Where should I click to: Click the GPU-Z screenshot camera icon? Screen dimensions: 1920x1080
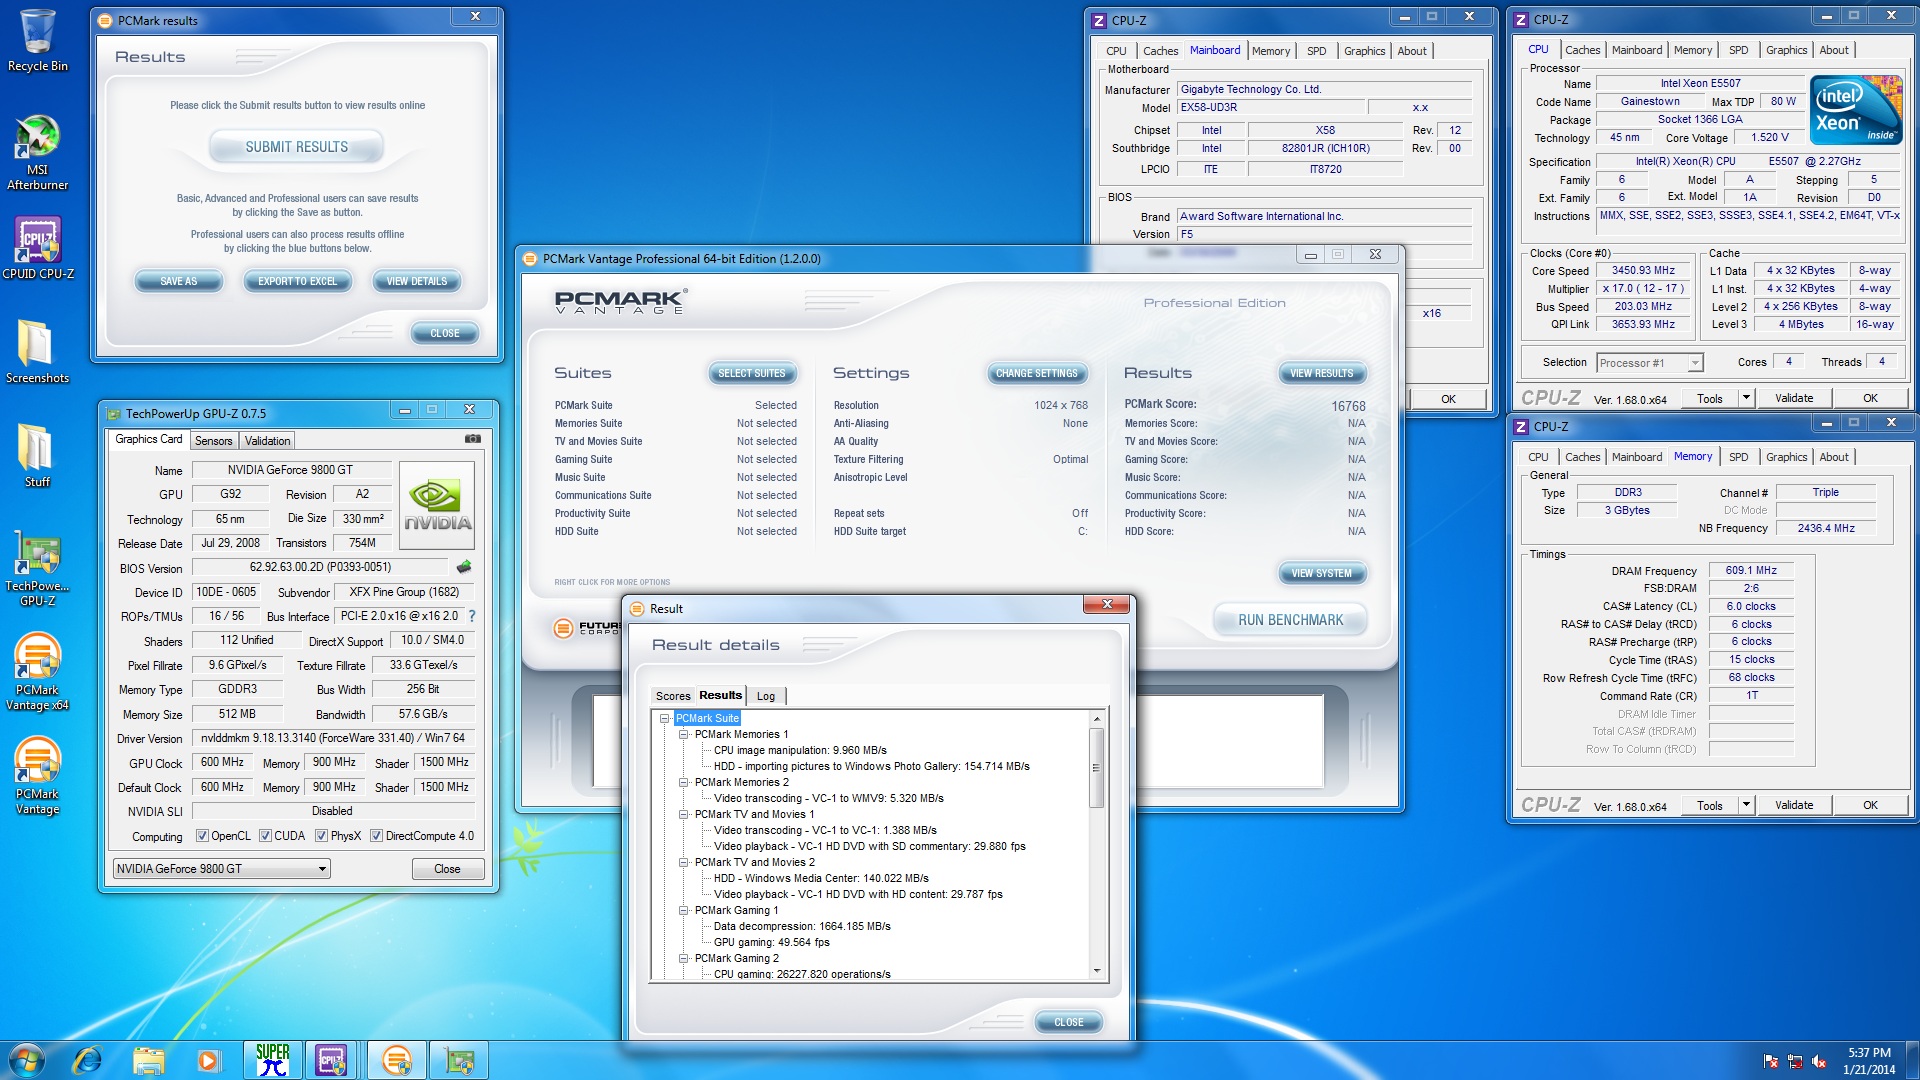tap(473, 439)
